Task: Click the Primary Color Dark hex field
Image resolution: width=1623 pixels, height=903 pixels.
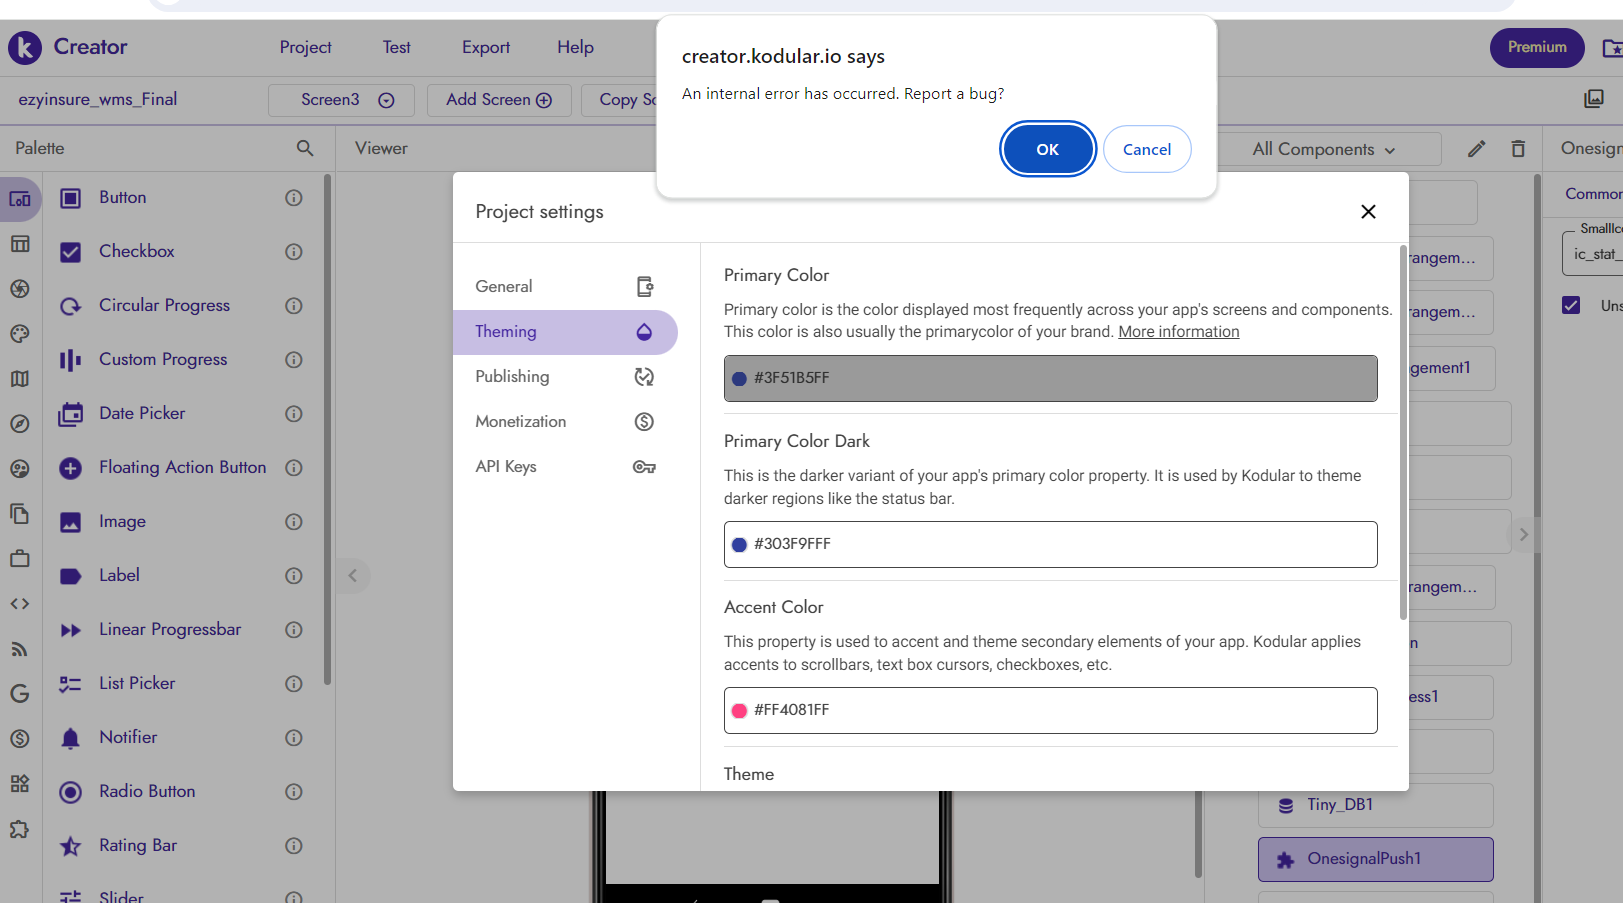Action: tap(1050, 544)
